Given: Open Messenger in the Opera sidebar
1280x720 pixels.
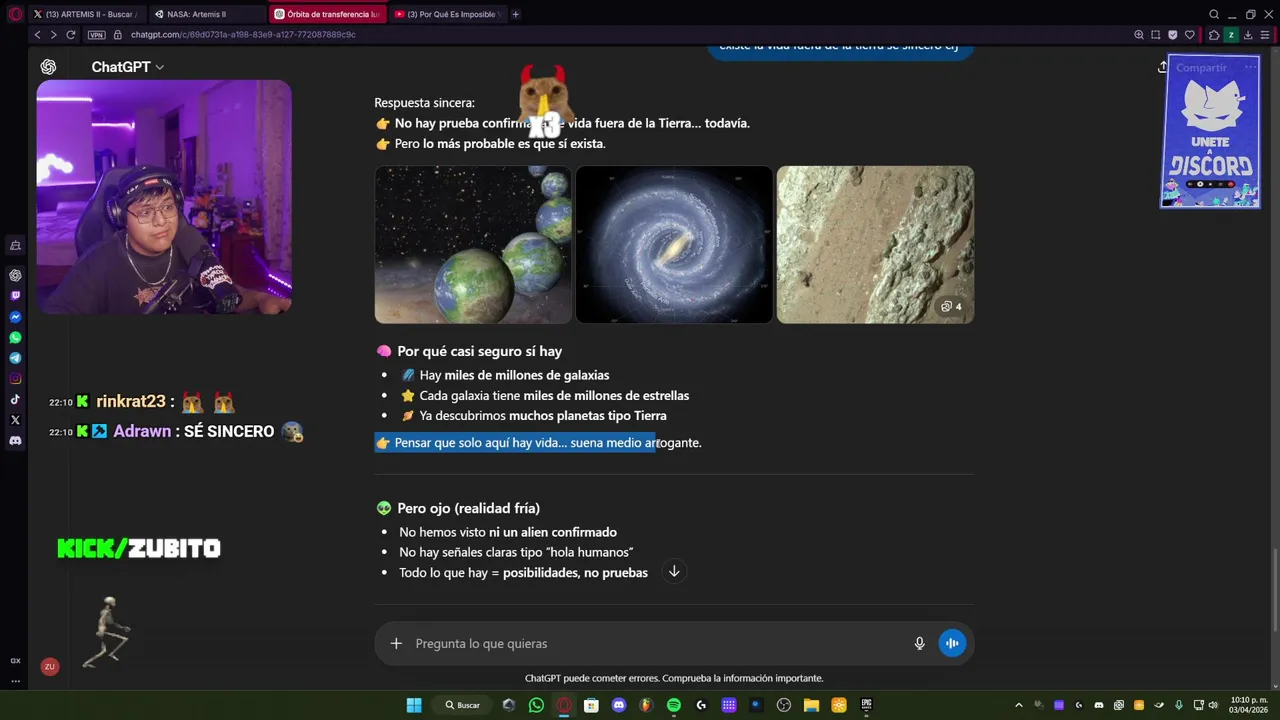Looking at the screenshot, I should pyautogui.click(x=15, y=317).
